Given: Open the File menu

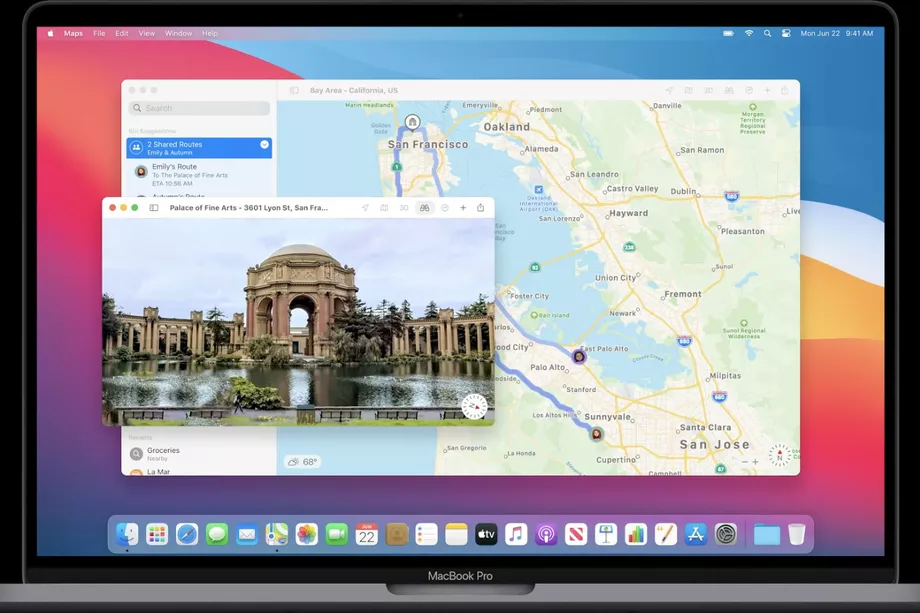Looking at the screenshot, I should [99, 33].
